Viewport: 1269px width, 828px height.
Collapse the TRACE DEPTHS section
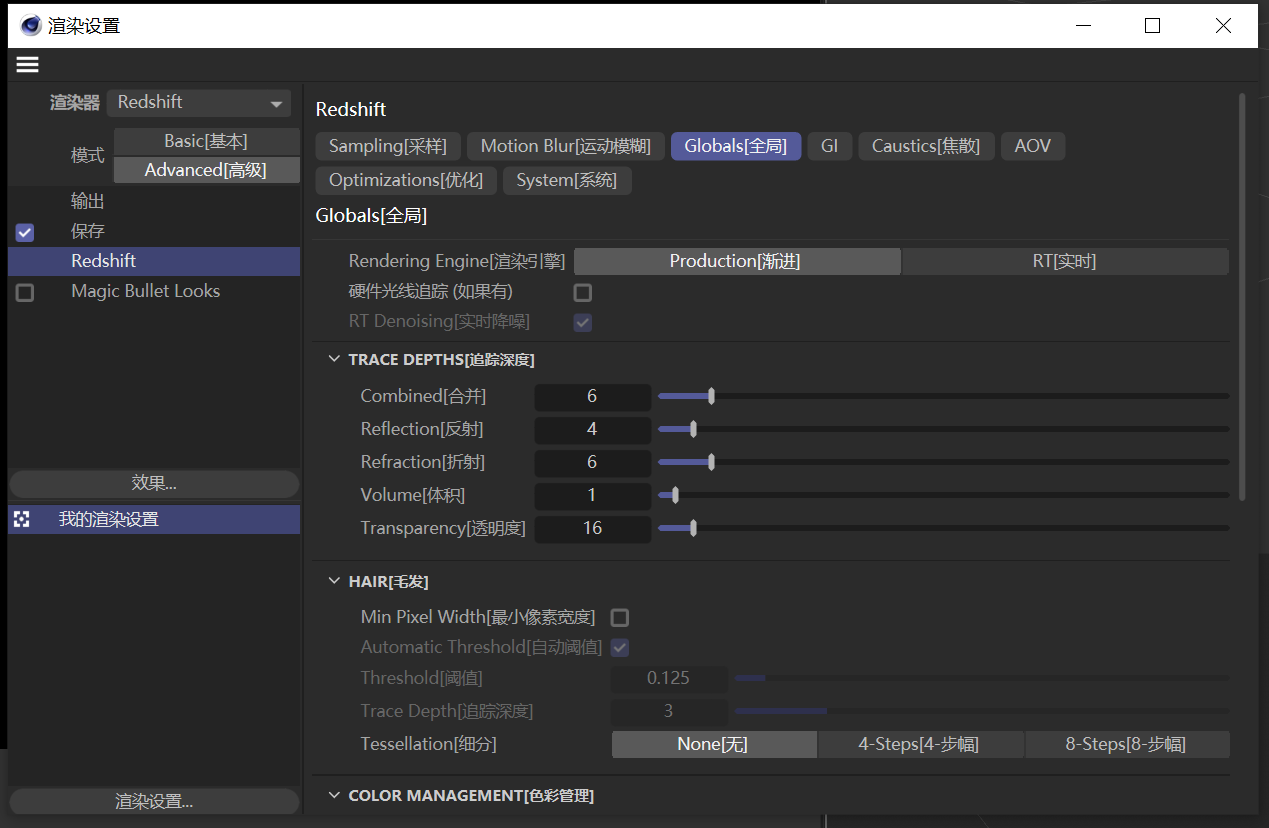point(334,359)
